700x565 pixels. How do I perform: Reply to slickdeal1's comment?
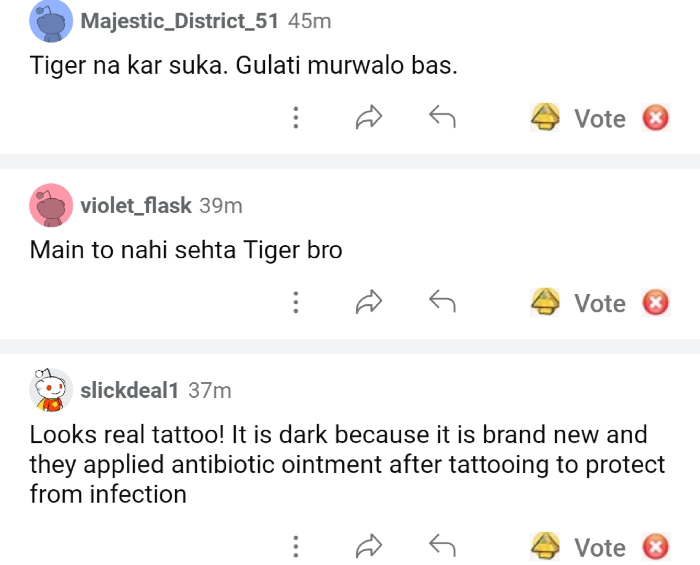(x=442, y=547)
